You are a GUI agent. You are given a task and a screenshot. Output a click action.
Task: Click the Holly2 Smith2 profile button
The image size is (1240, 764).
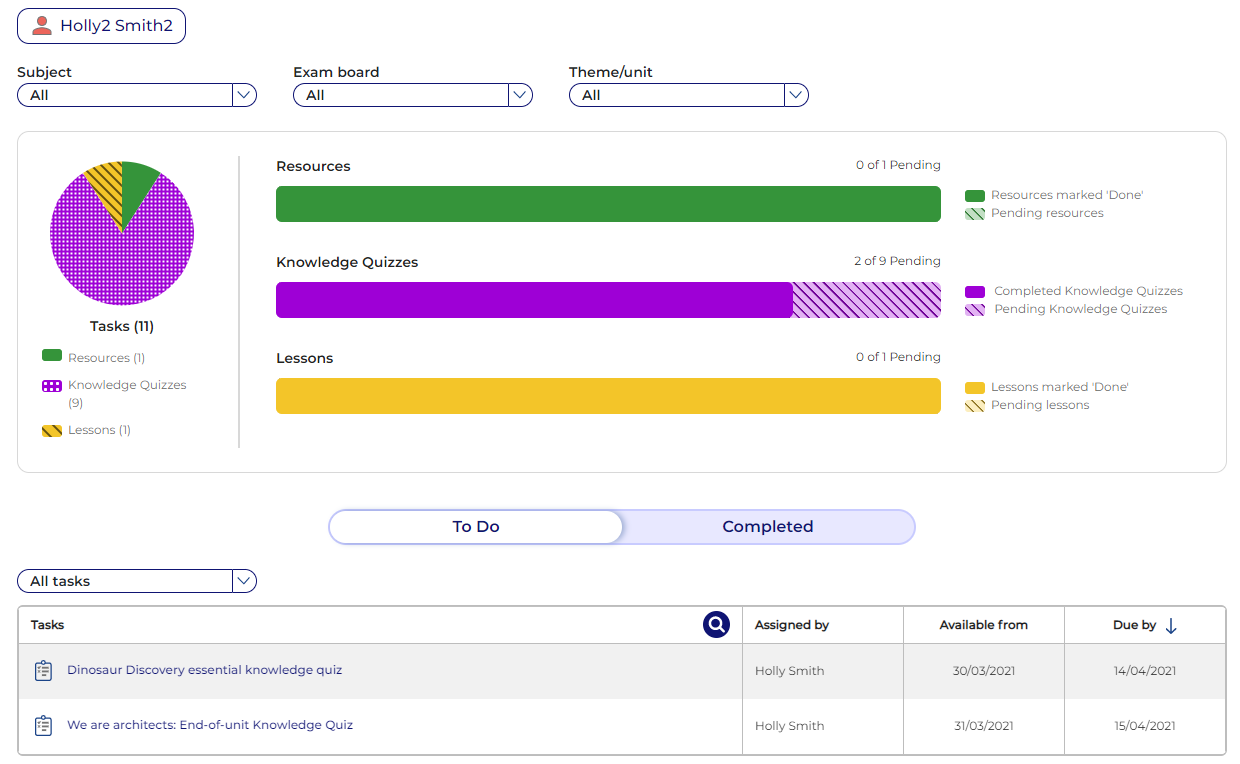click(x=102, y=26)
